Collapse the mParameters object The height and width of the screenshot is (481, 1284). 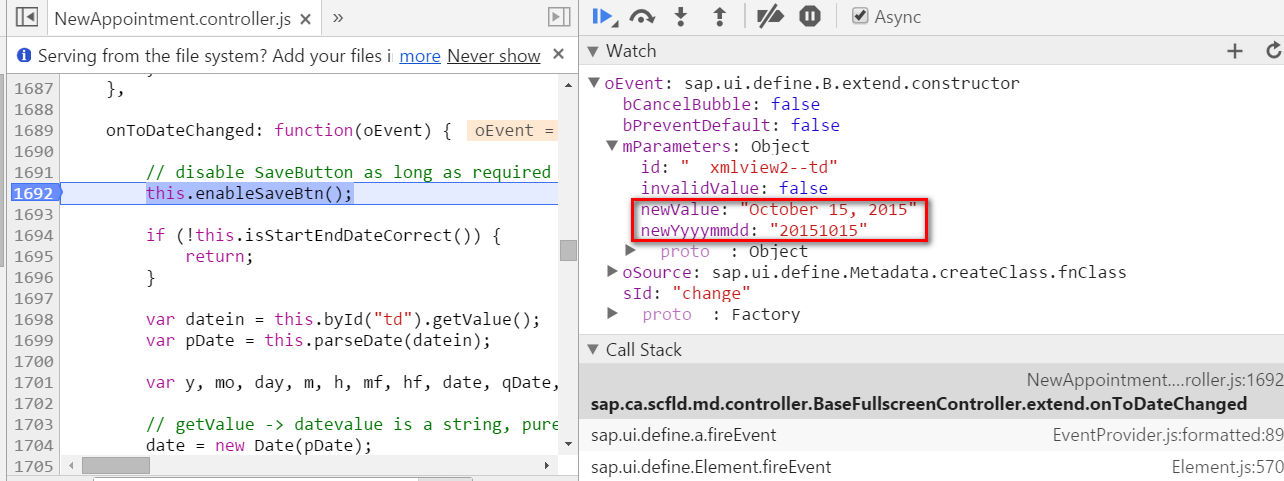[612, 146]
